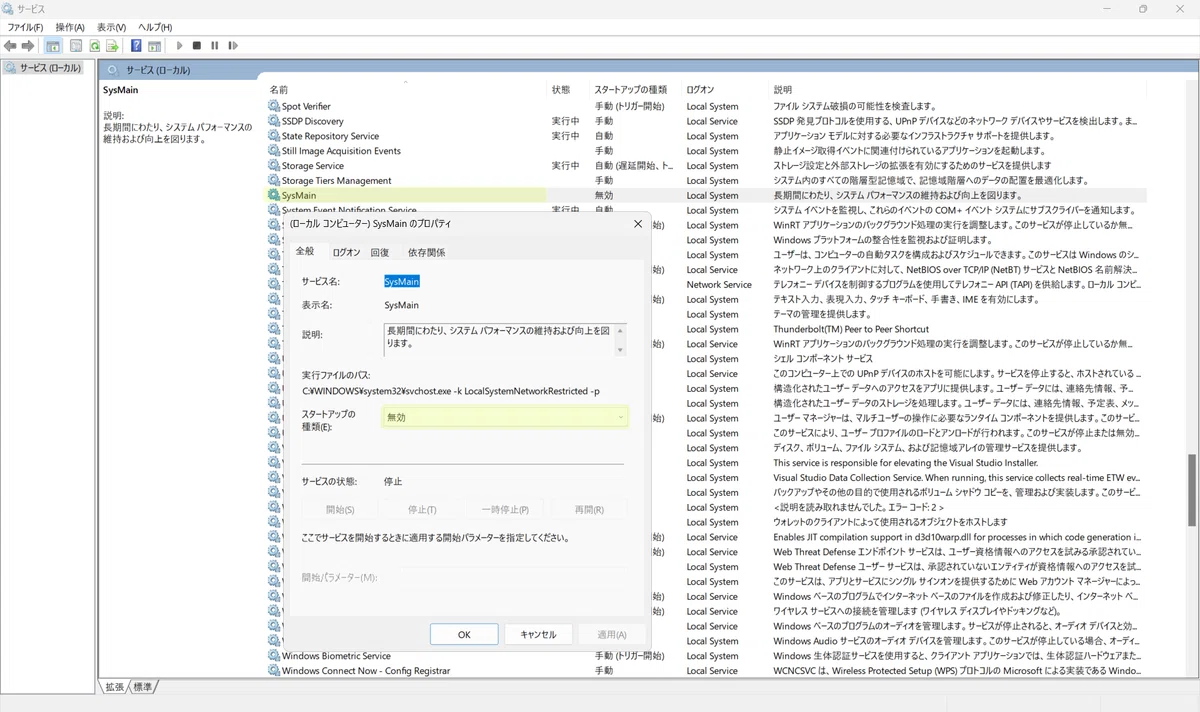Image resolution: width=1200 pixels, height=712 pixels.
Task: Open the properties toolbar icon
Action: [74, 46]
